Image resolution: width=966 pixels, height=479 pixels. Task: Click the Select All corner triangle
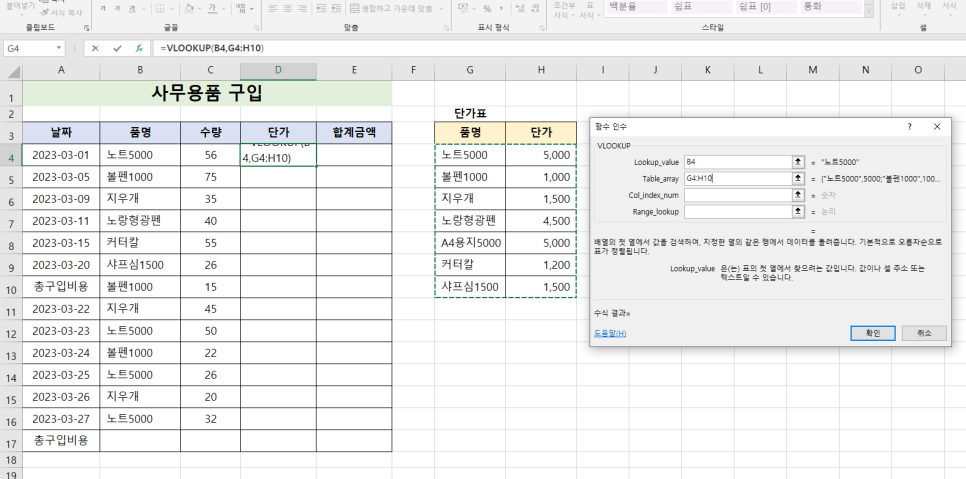coord(14,73)
